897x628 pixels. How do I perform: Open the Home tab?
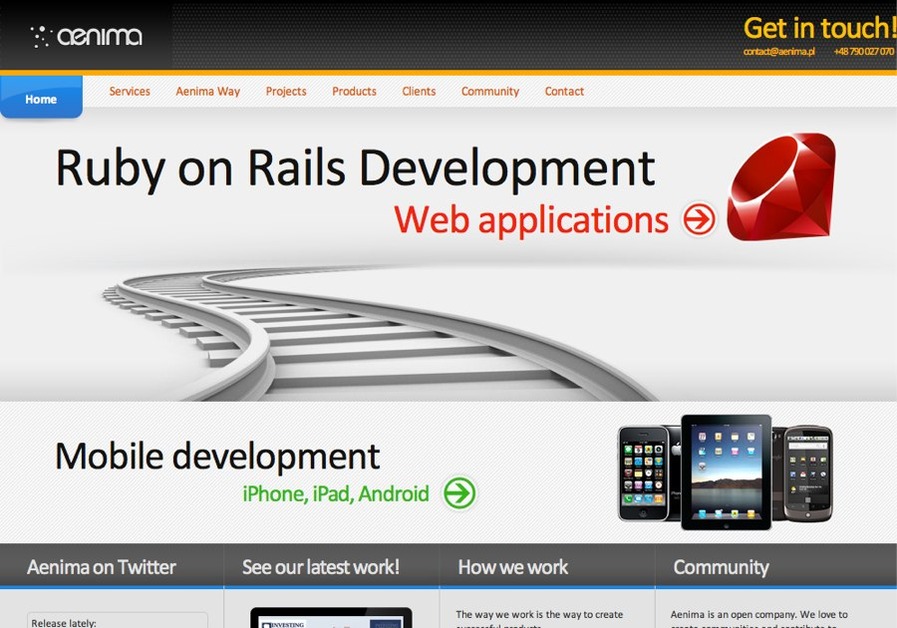tap(41, 97)
